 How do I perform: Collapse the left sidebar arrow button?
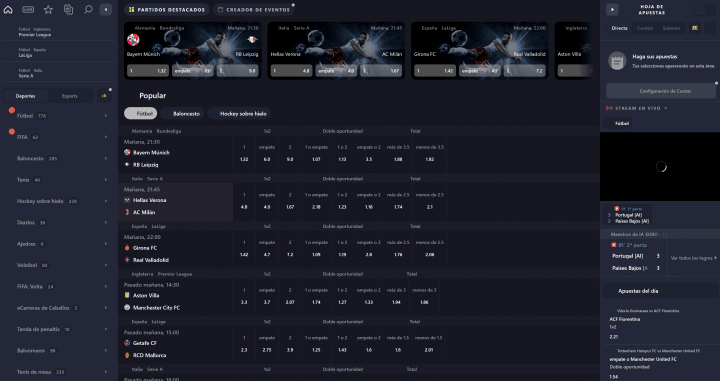(106, 9)
